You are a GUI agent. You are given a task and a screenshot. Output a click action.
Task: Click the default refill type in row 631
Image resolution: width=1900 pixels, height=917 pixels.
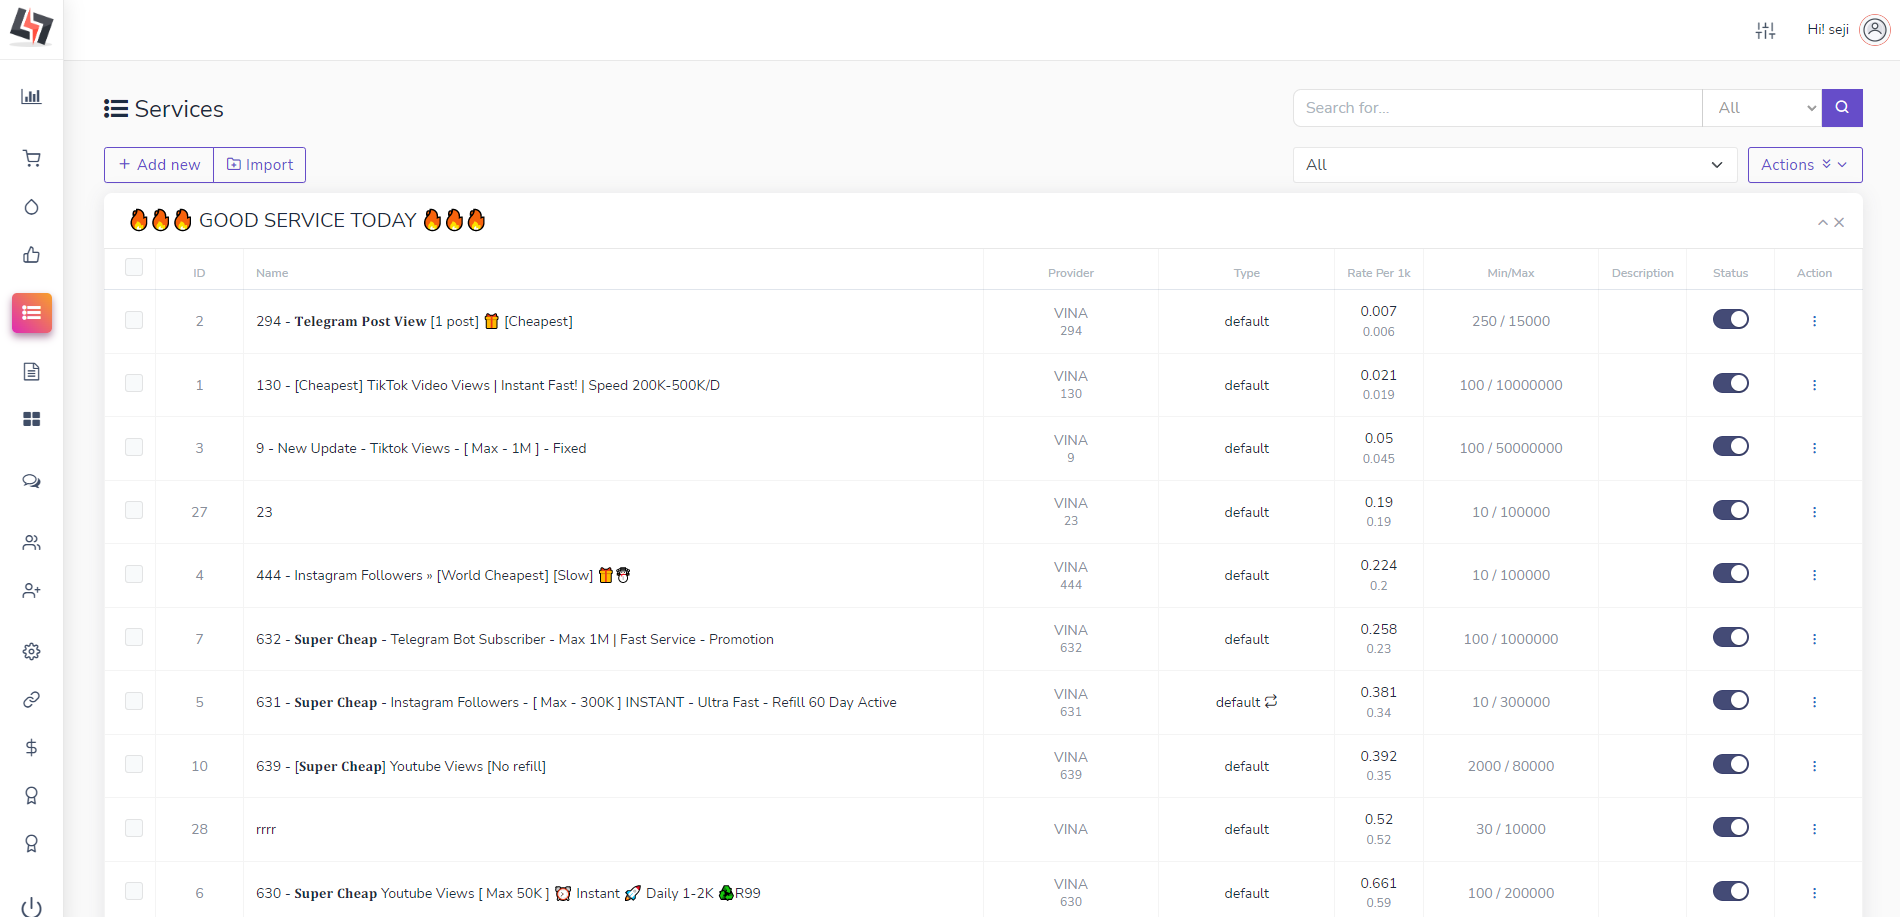coord(1246,702)
